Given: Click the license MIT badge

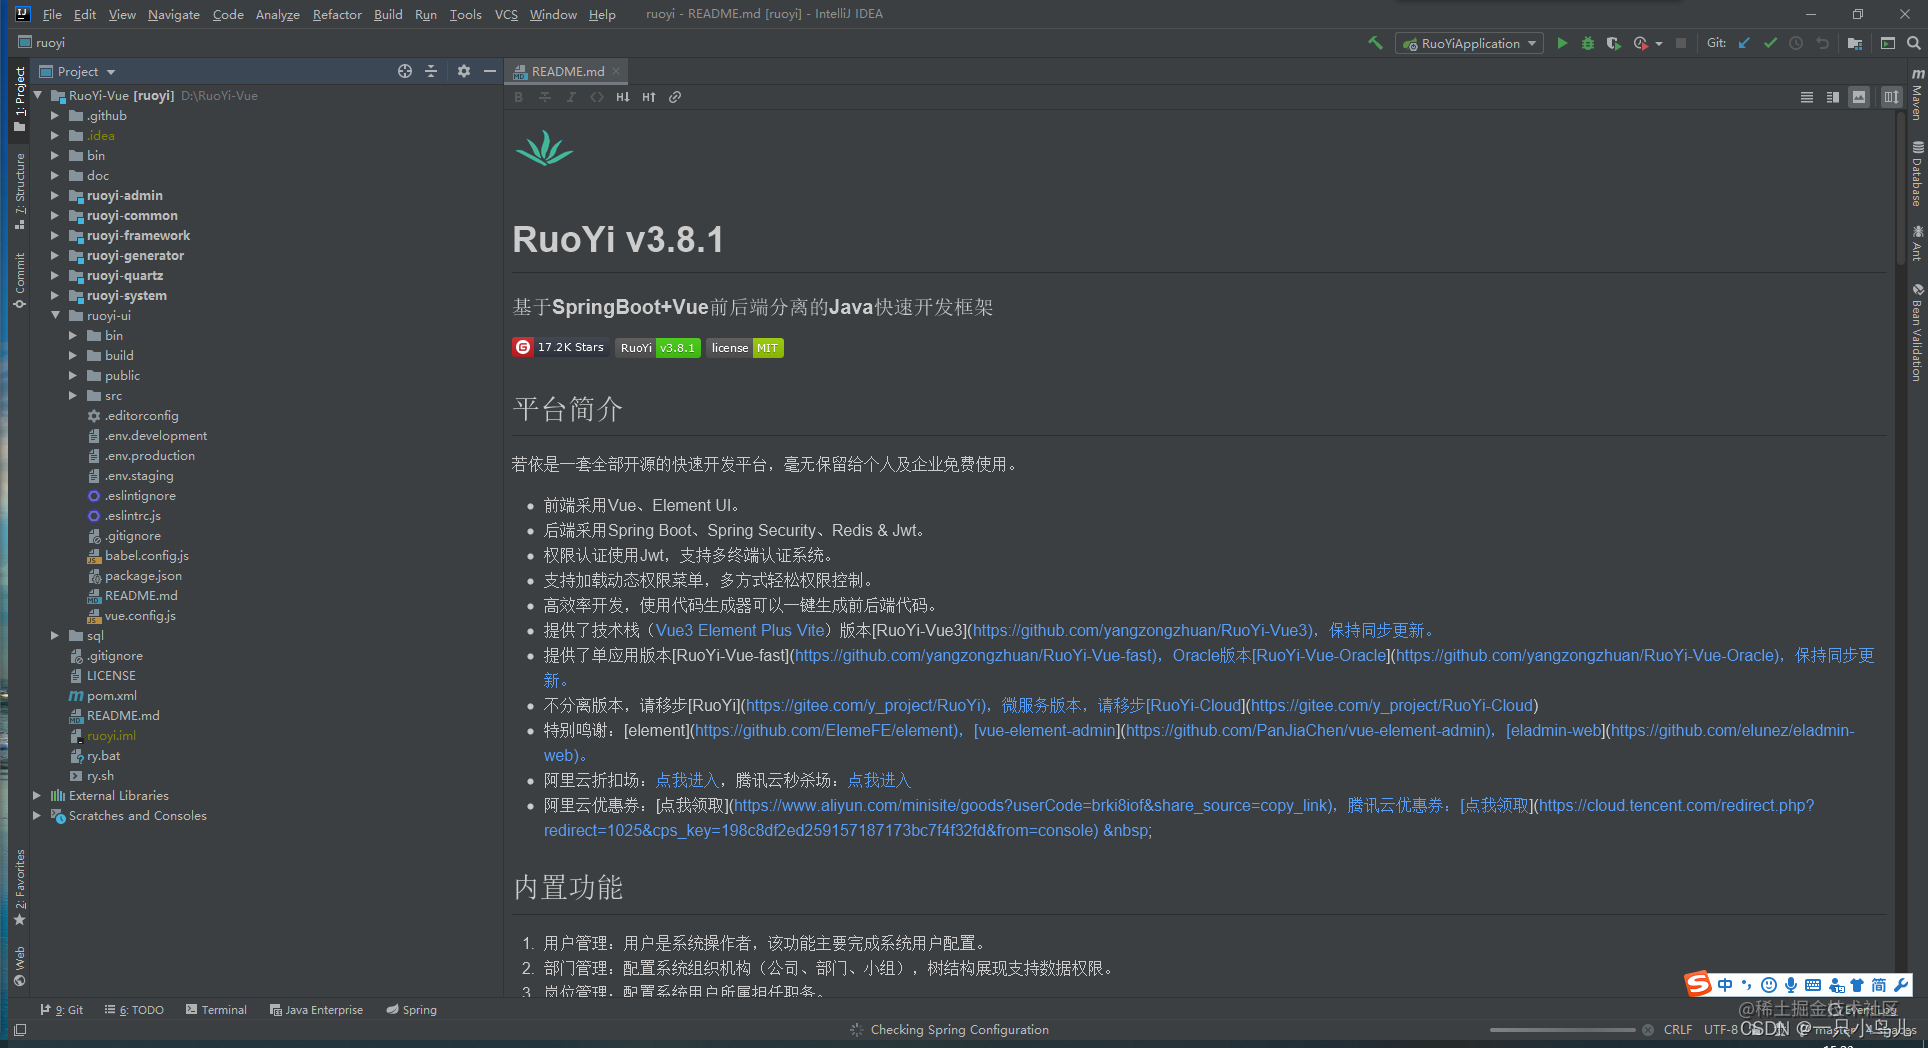Looking at the screenshot, I should [x=745, y=348].
